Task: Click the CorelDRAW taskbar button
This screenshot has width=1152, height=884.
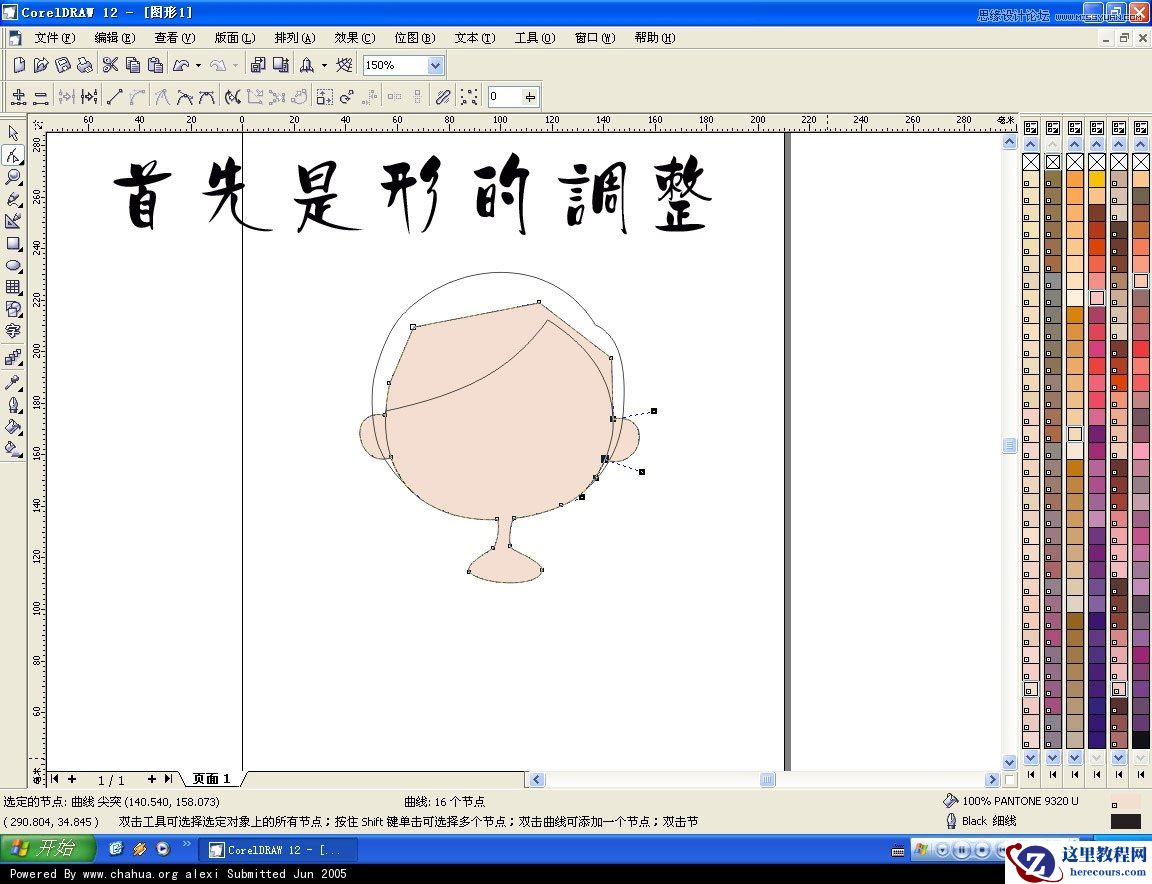Action: pyautogui.click(x=277, y=849)
